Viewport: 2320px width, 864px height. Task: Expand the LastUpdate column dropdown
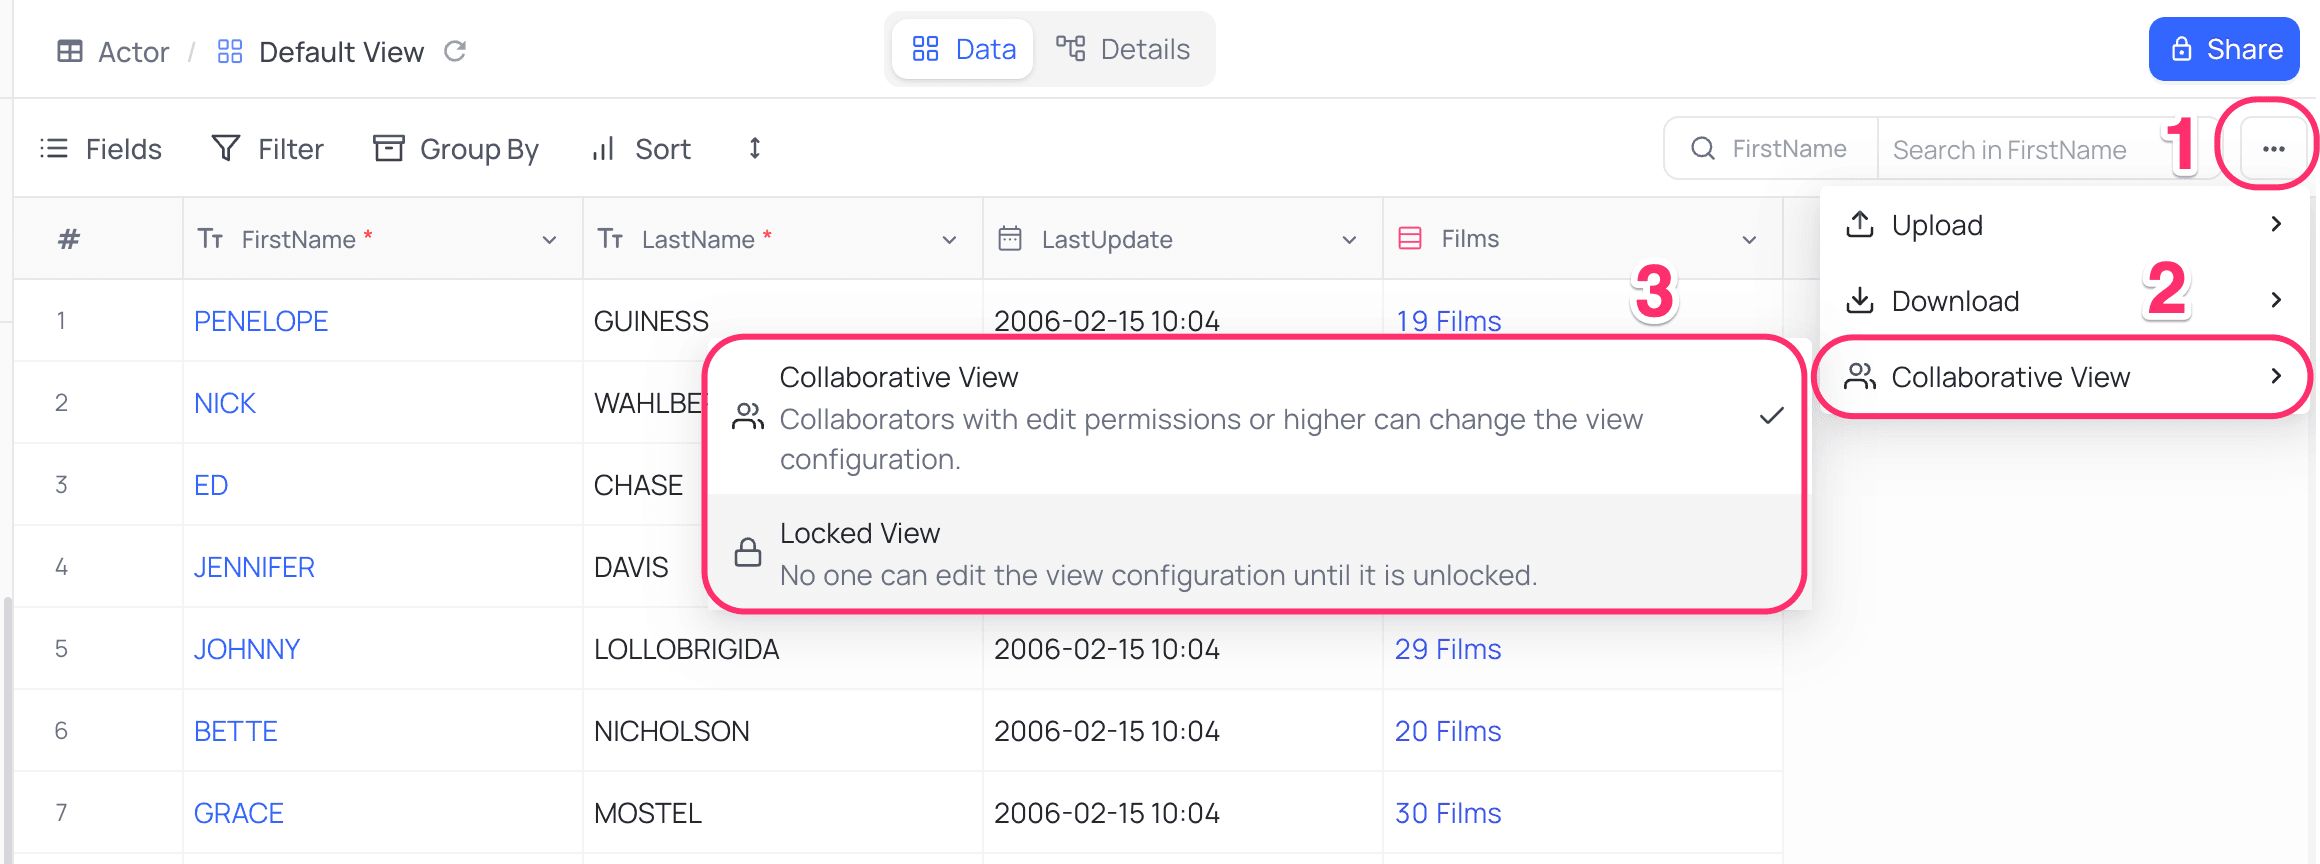pyautogui.click(x=1349, y=240)
